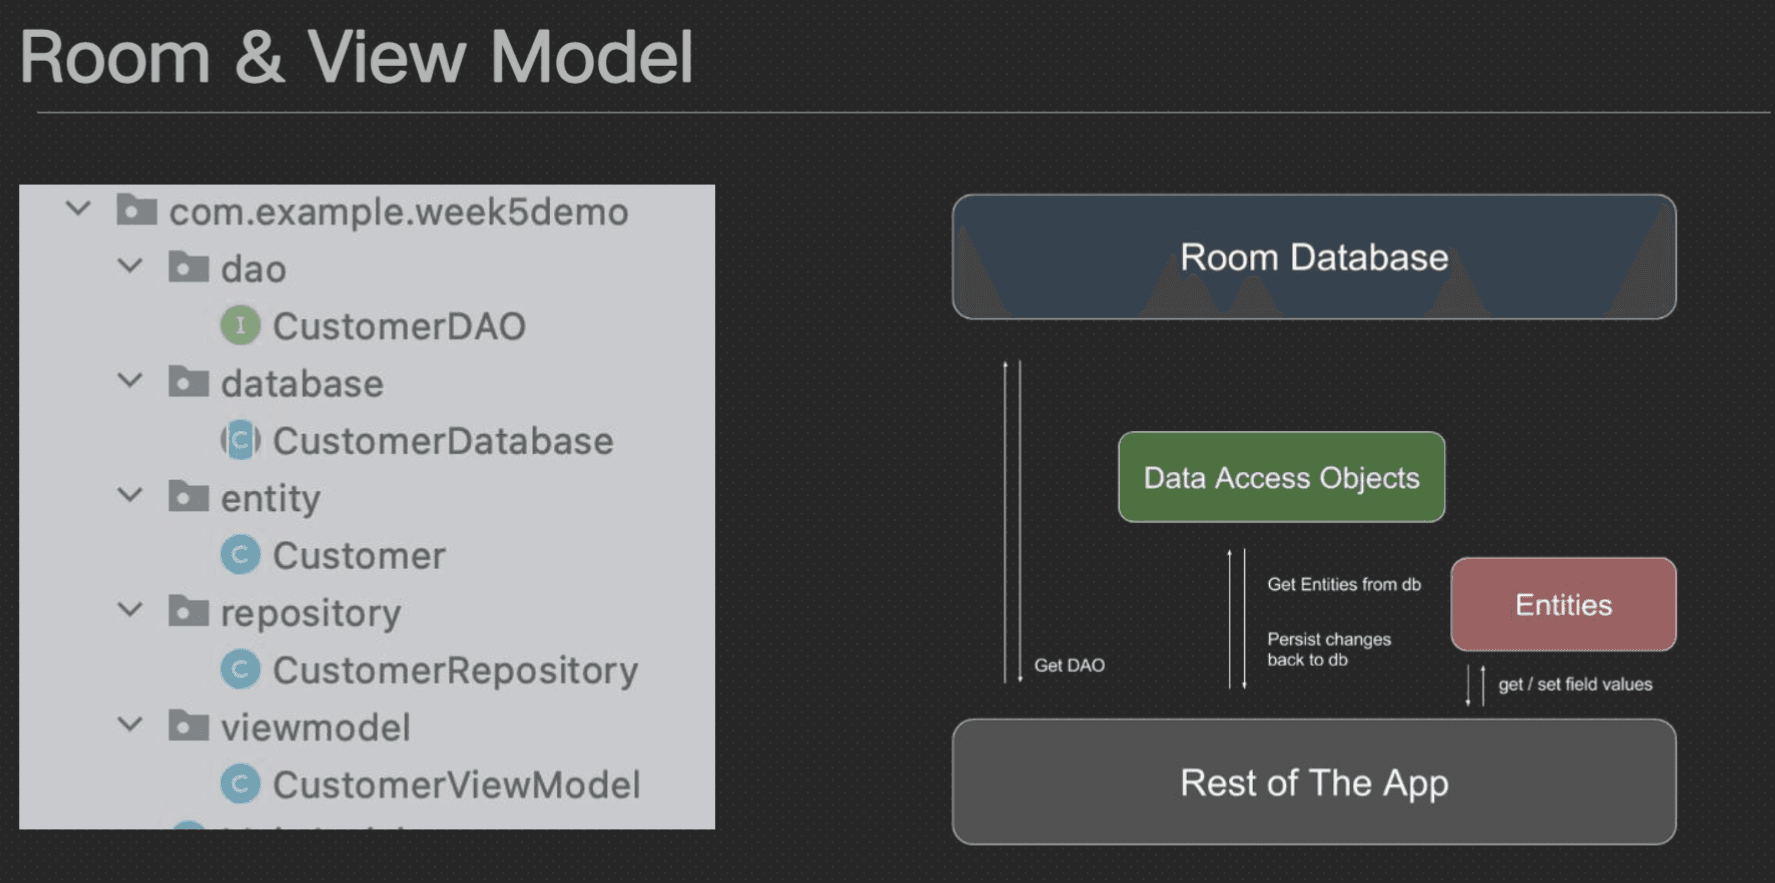This screenshot has width=1775, height=883.
Task: Click the Data Access Objects box
Action: 1281,477
